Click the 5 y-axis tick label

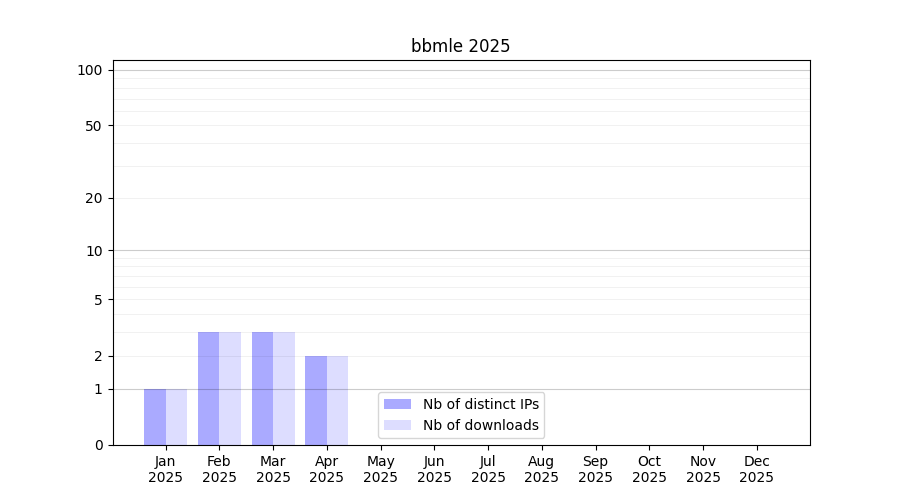98,300
